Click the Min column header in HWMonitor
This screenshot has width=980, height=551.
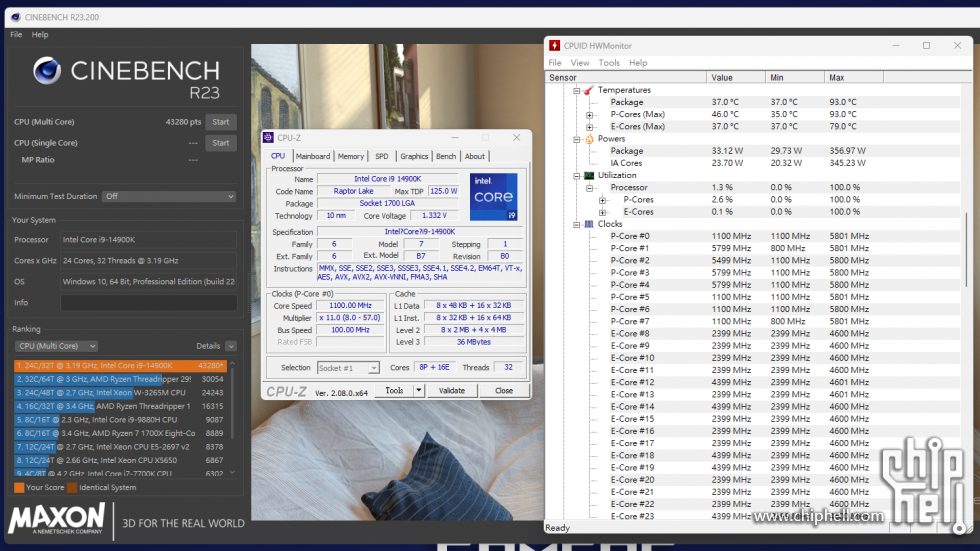click(x=795, y=77)
